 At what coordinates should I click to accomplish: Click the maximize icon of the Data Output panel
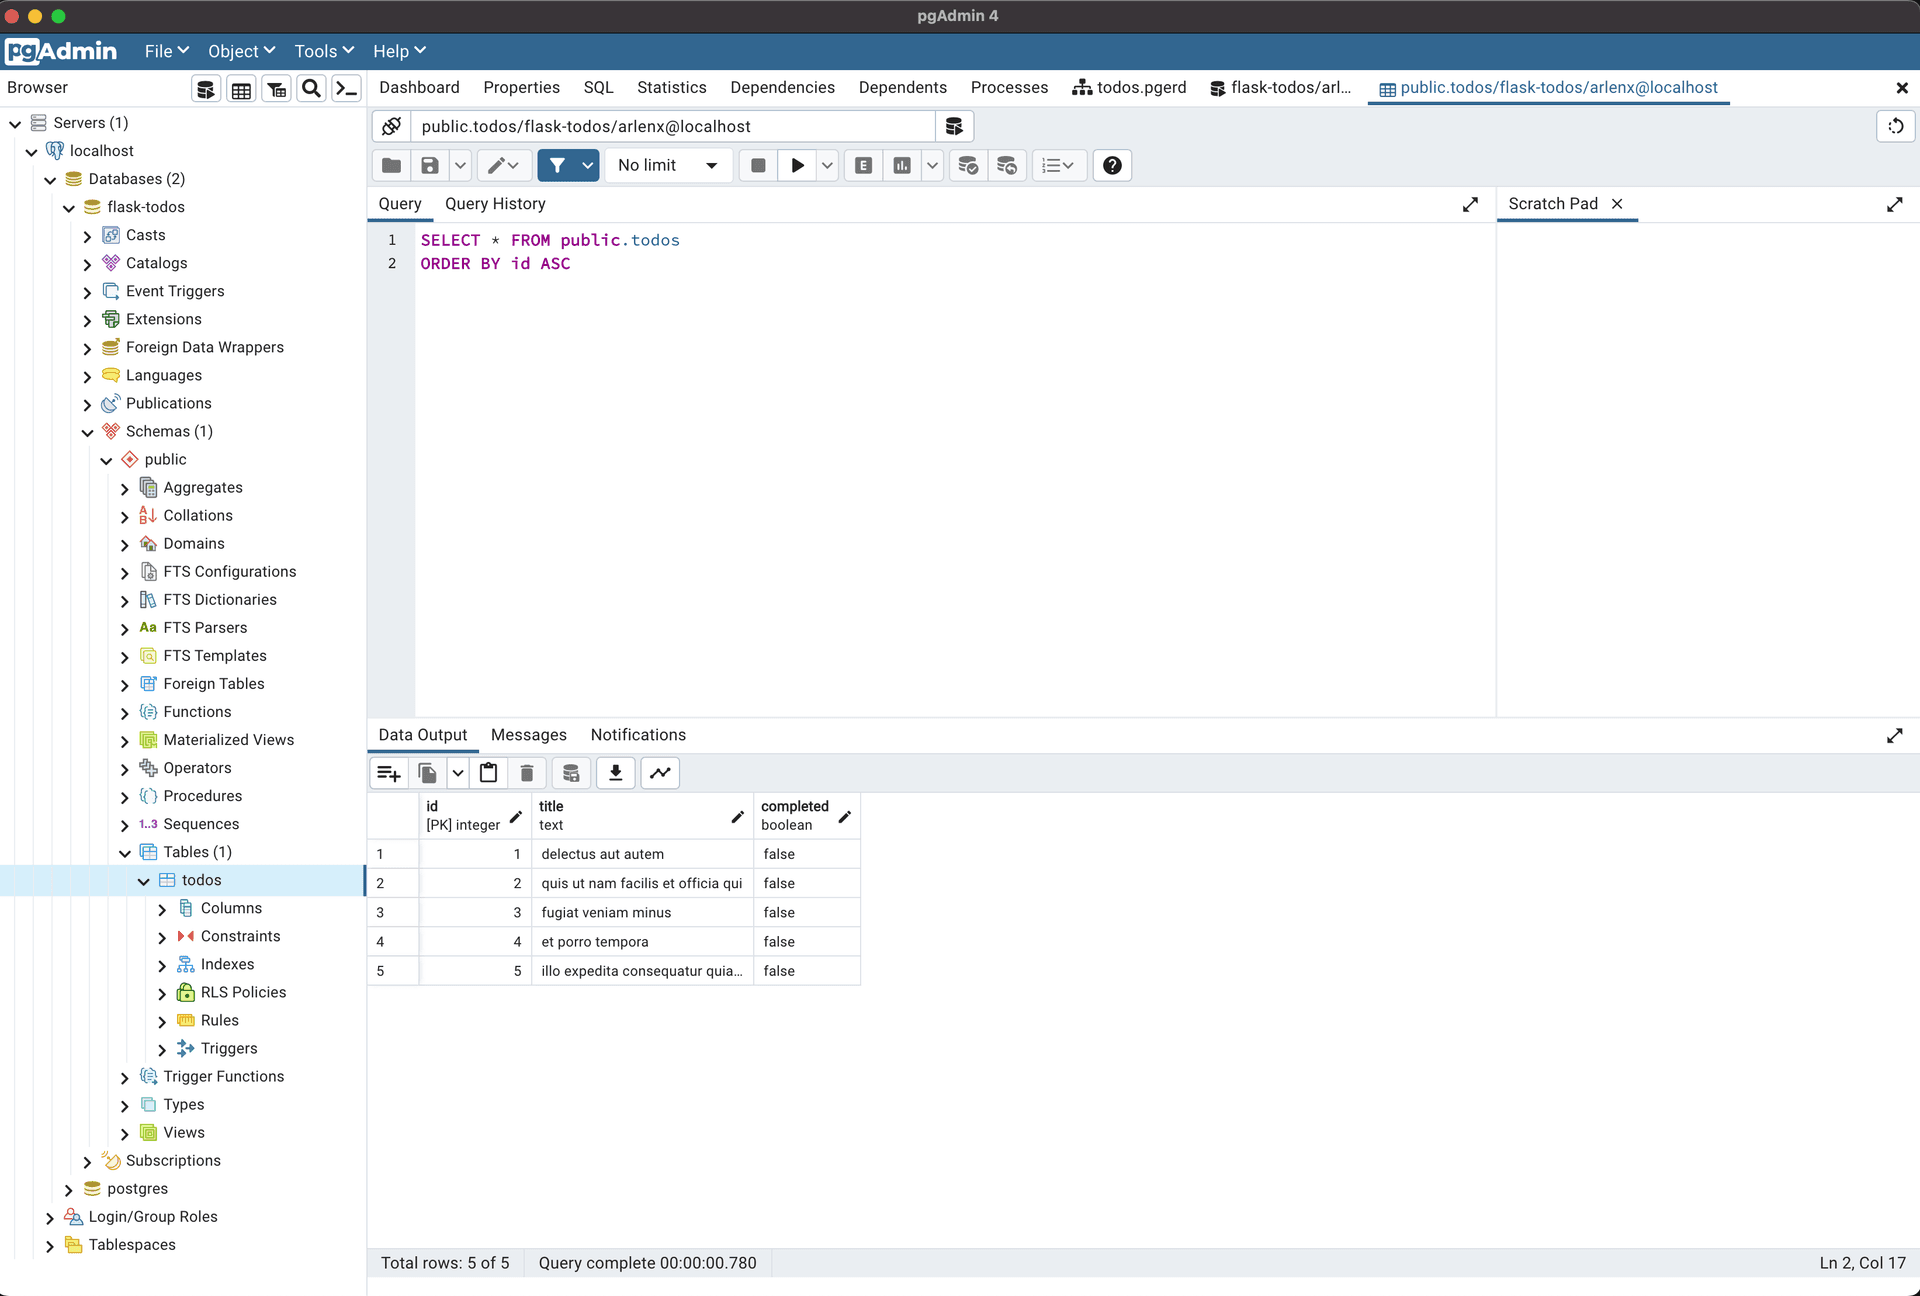click(x=1894, y=736)
